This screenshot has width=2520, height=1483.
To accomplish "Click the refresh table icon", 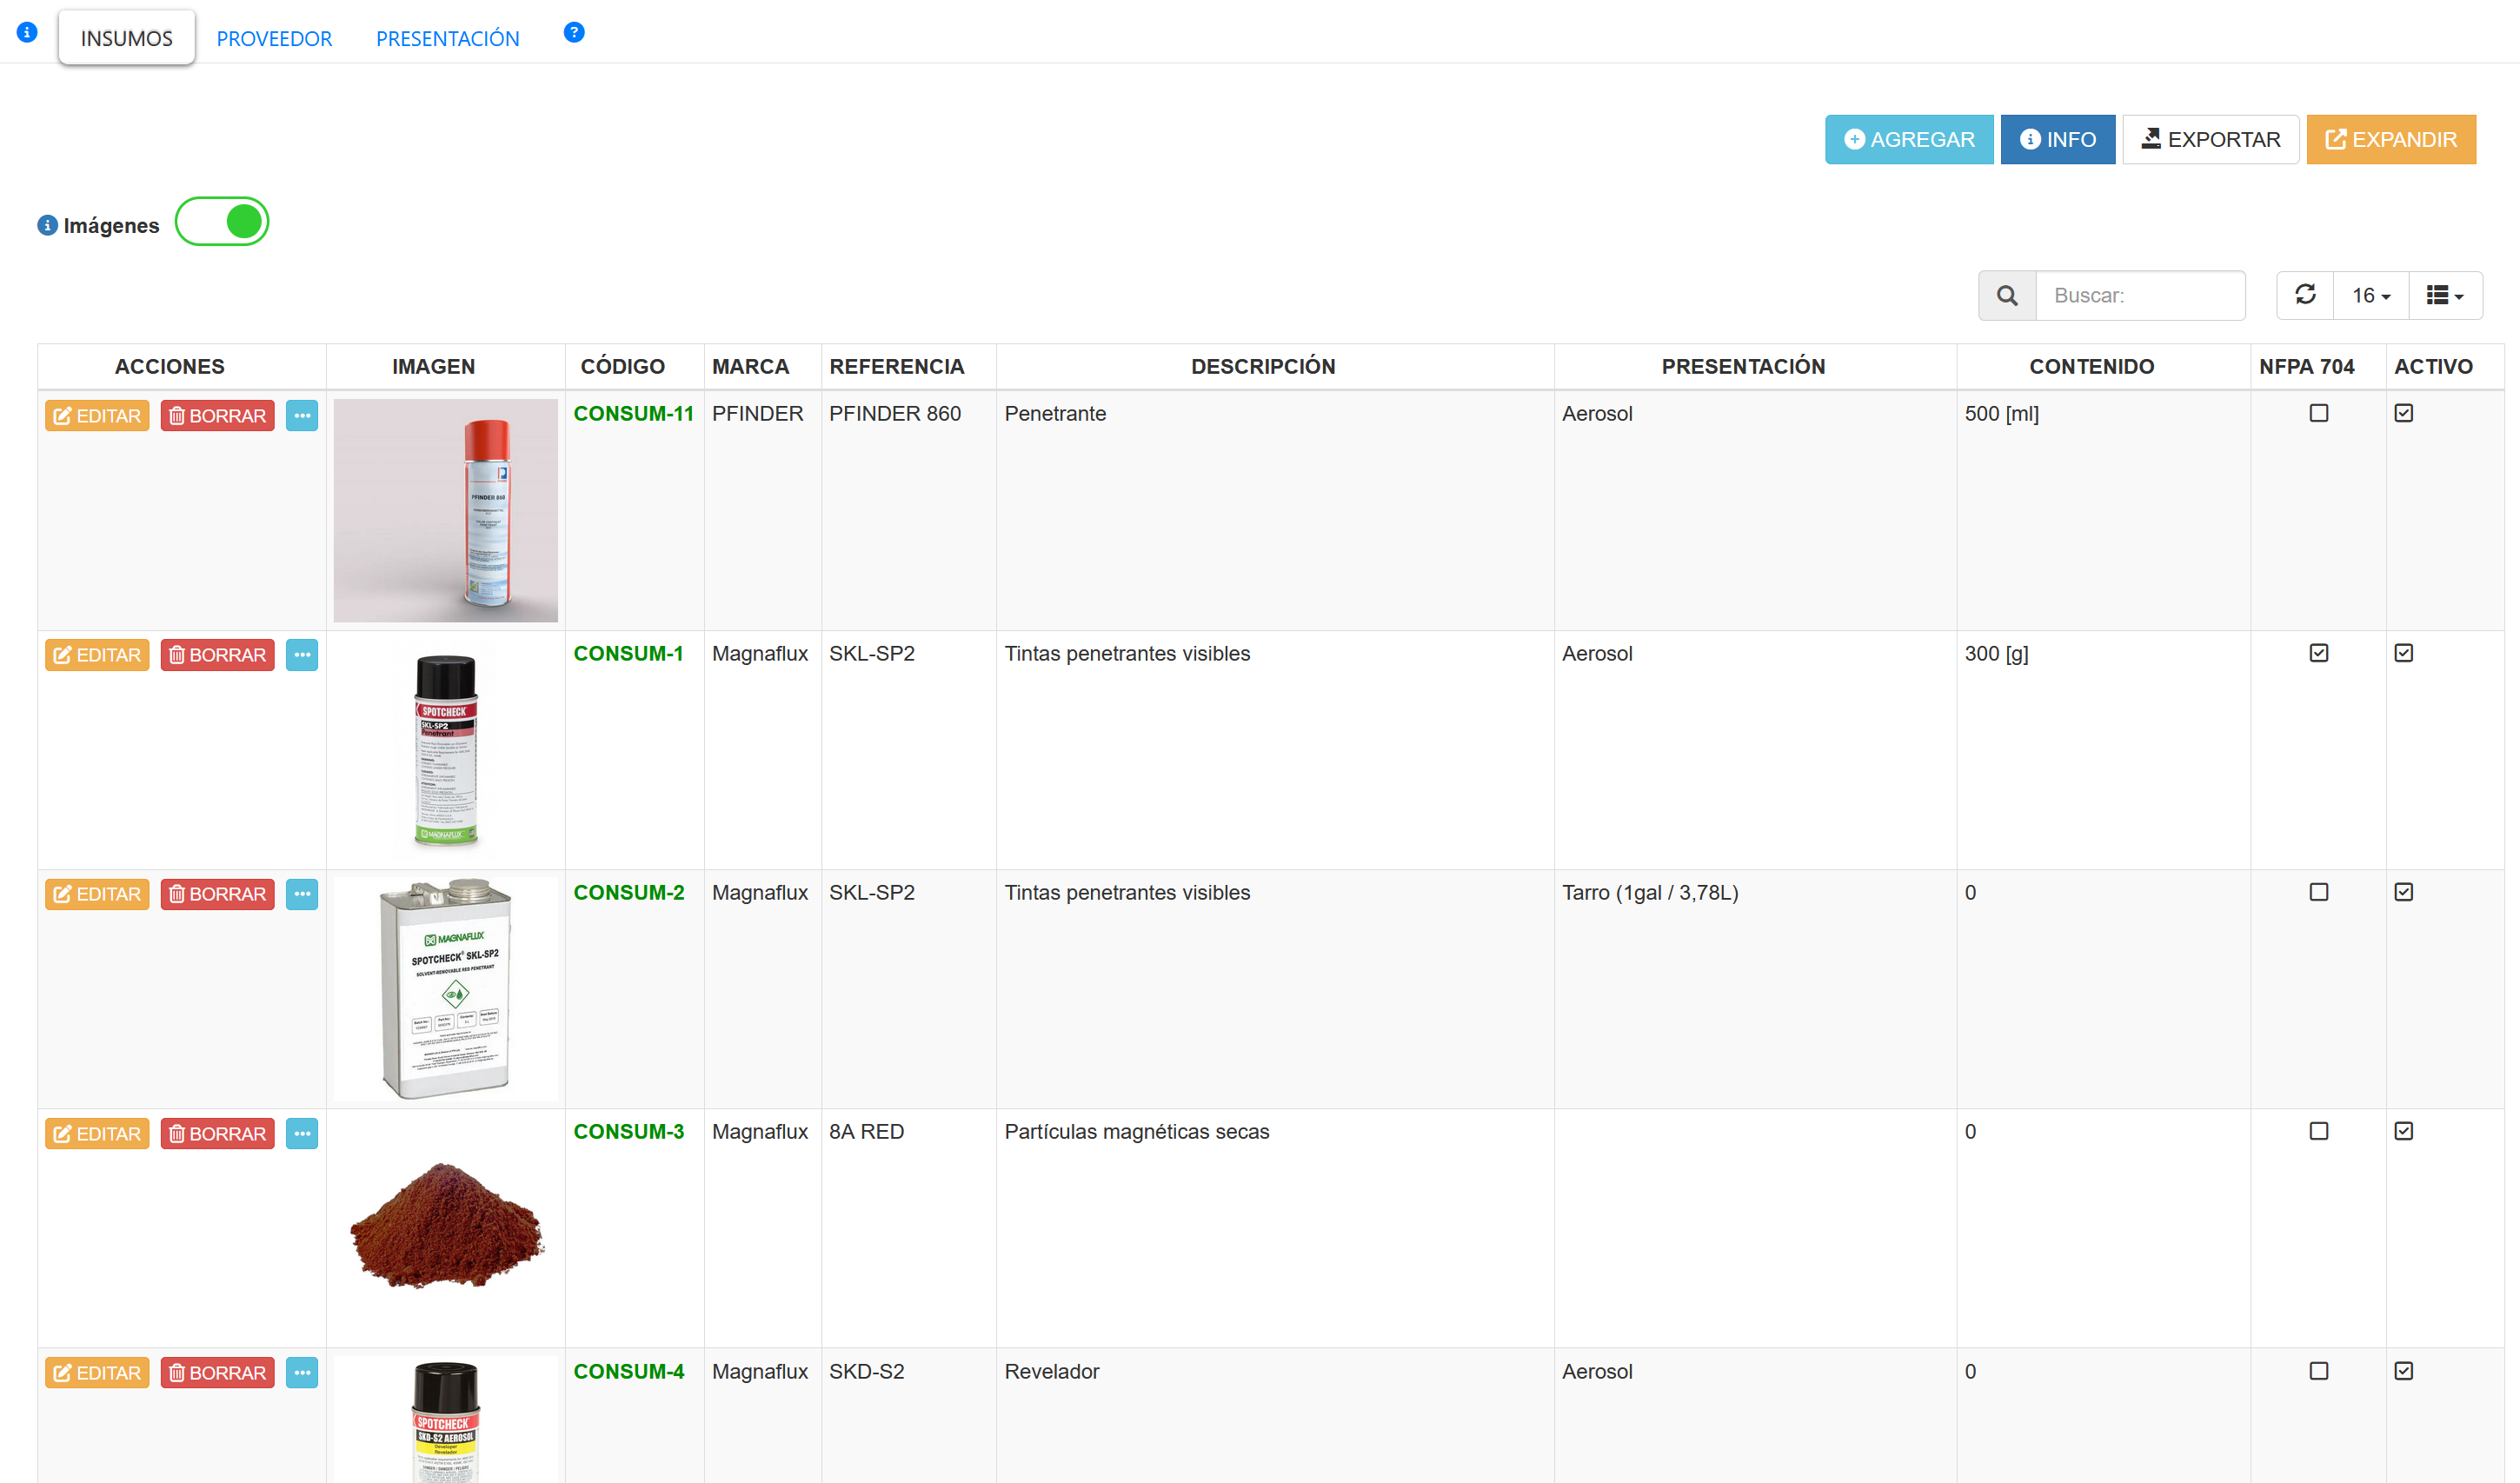I will (x=2304, y=295).
